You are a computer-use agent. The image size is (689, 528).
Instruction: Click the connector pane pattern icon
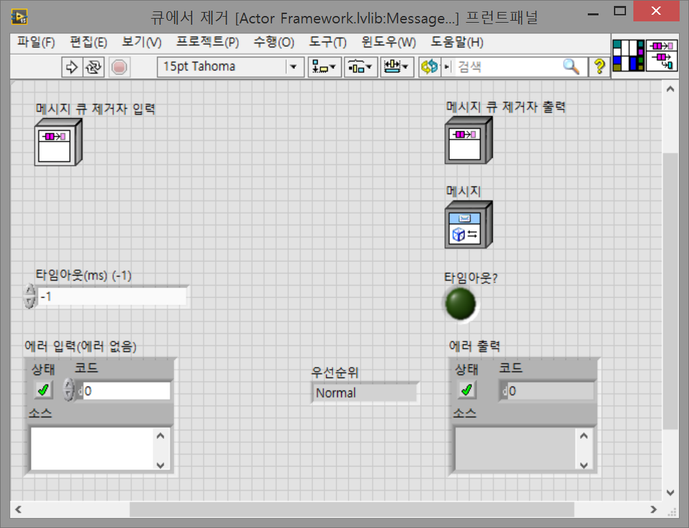628,55
